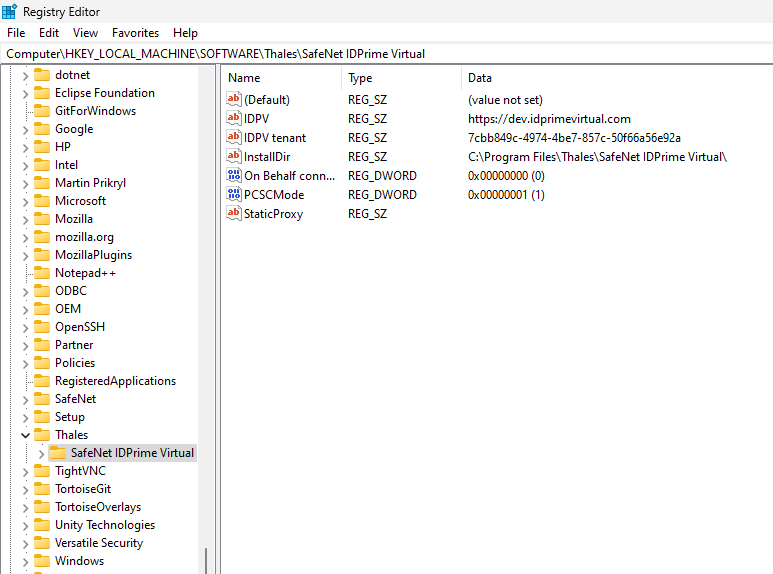Select the InstallDir string value icon
The width and height of the screenshot is (773, 574).
click(x=234, y=156)
